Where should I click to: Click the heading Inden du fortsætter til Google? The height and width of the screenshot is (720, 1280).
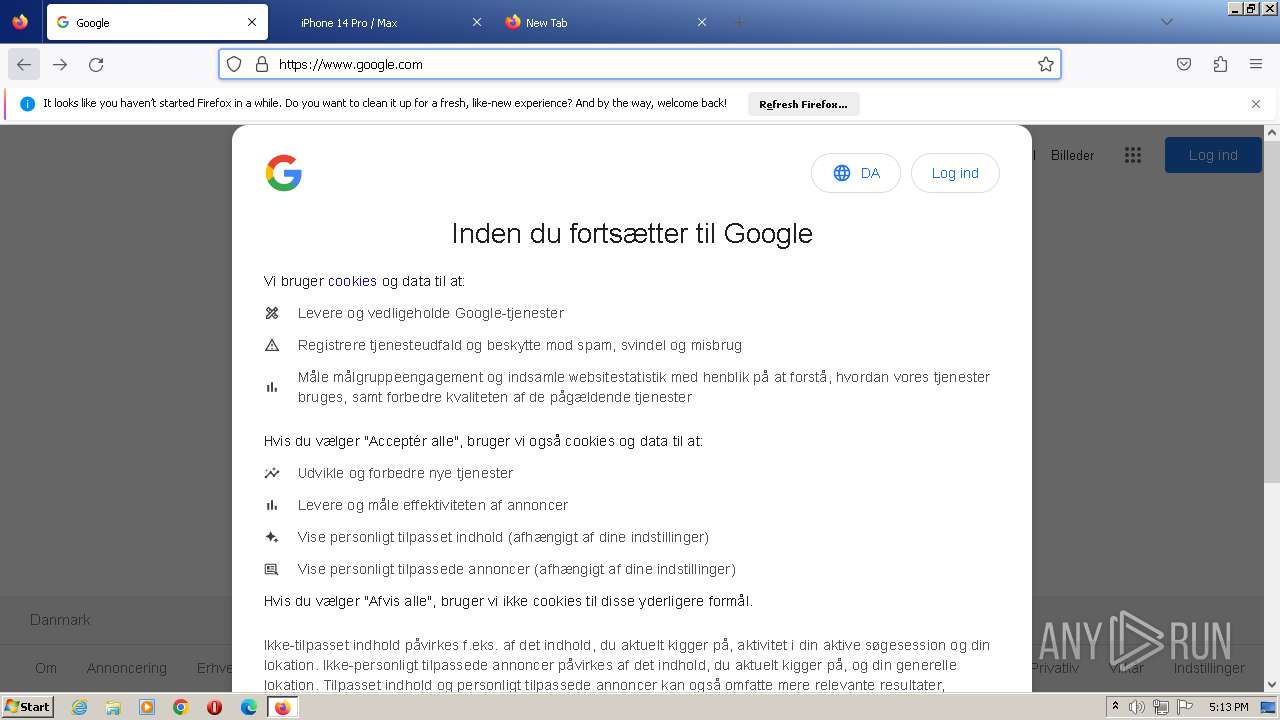[x=632, y=233]
